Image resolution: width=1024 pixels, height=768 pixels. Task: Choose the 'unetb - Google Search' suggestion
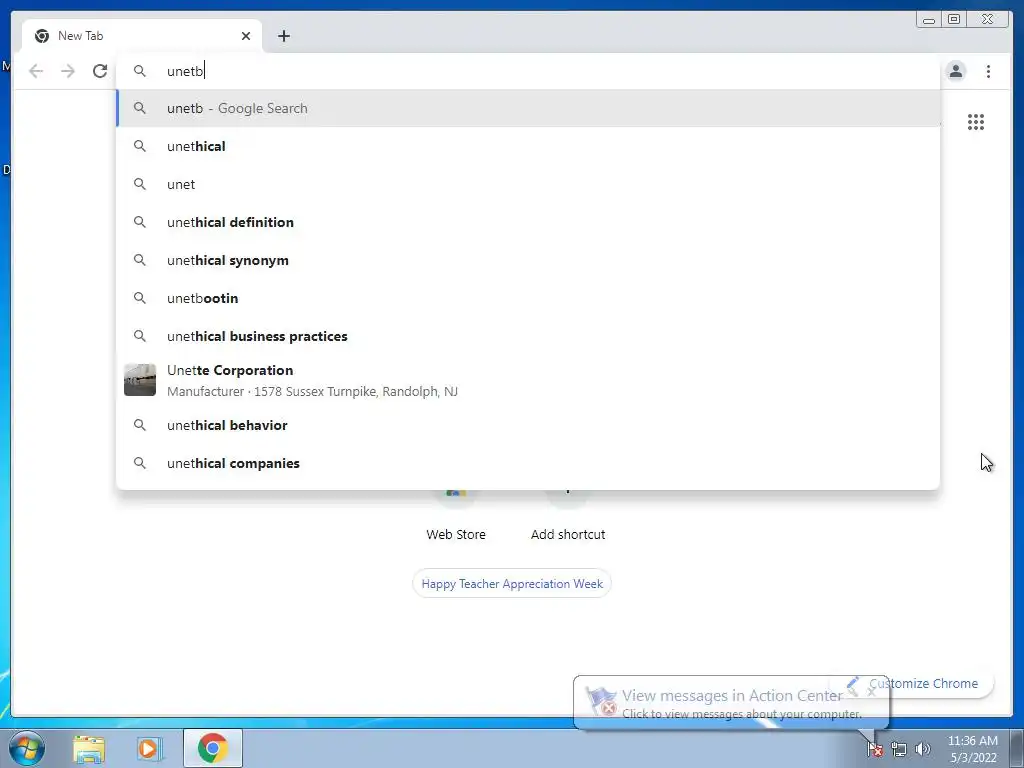(x=528, y=108)
